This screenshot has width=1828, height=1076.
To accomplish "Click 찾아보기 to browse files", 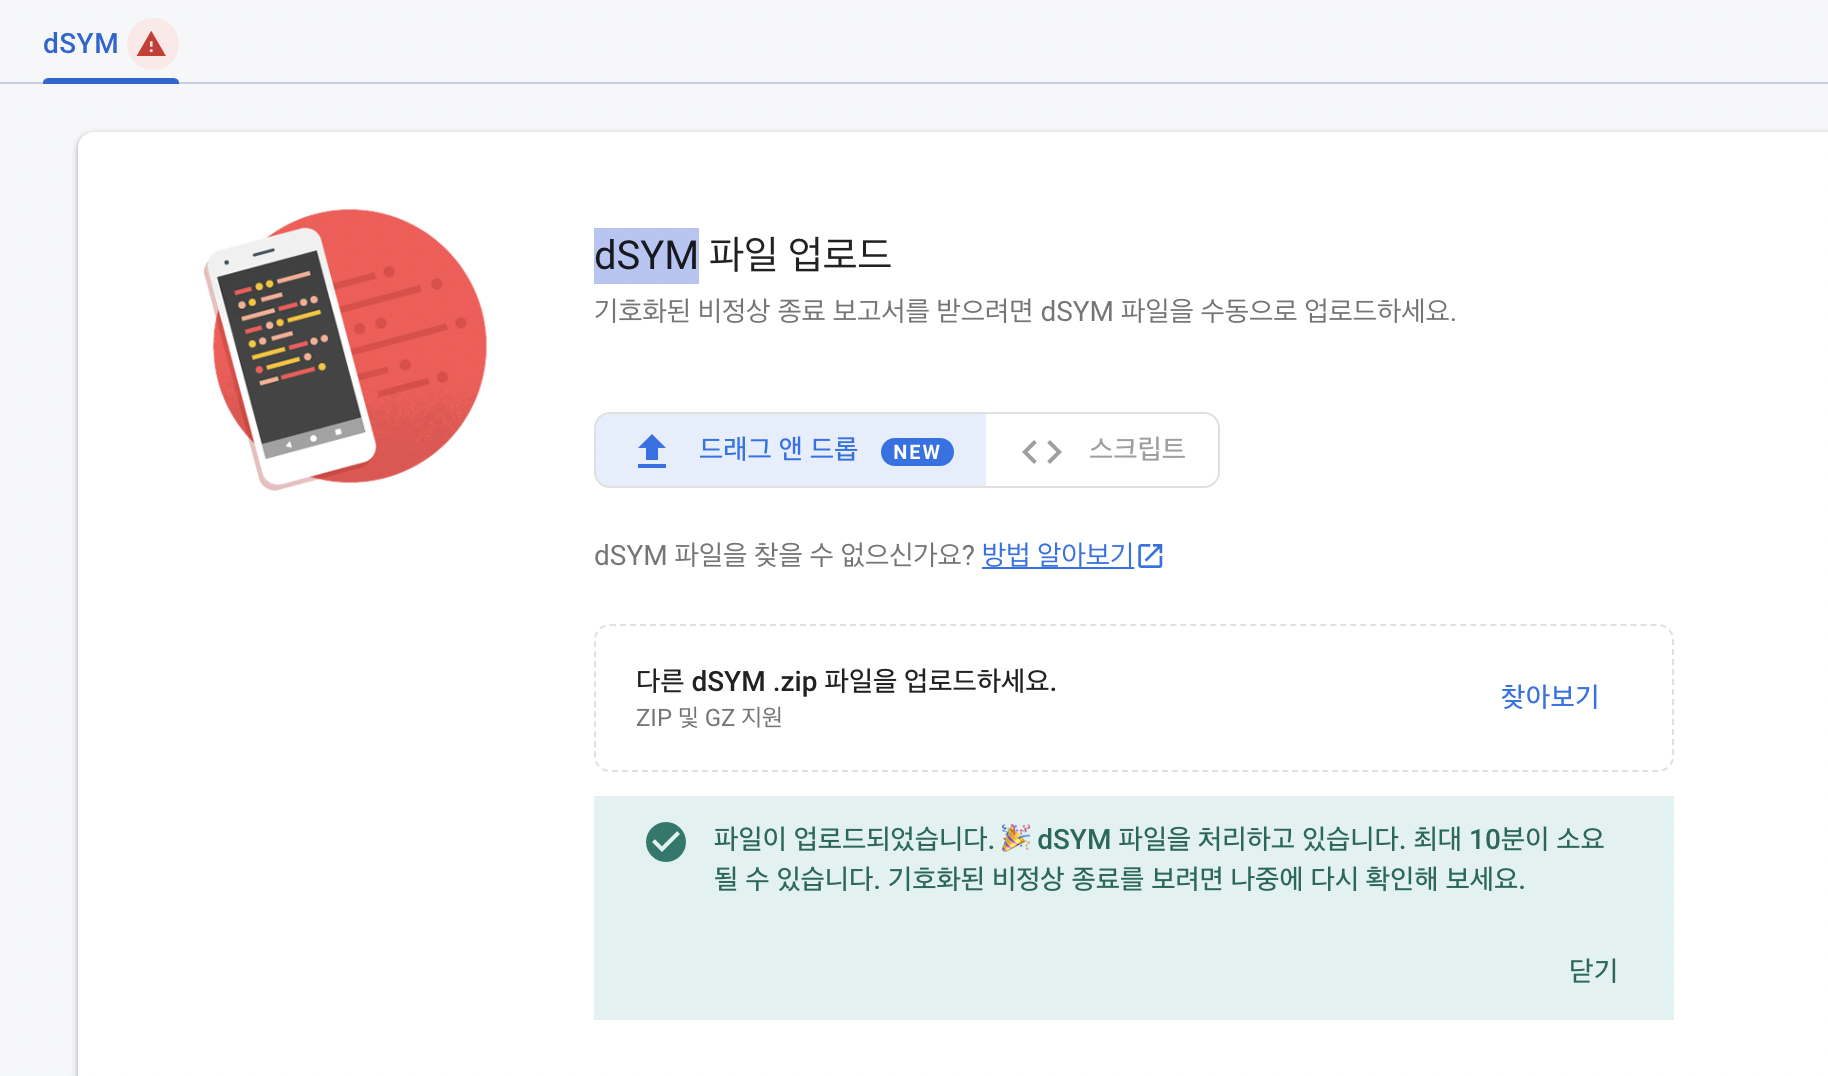I will coord(1549,696).
